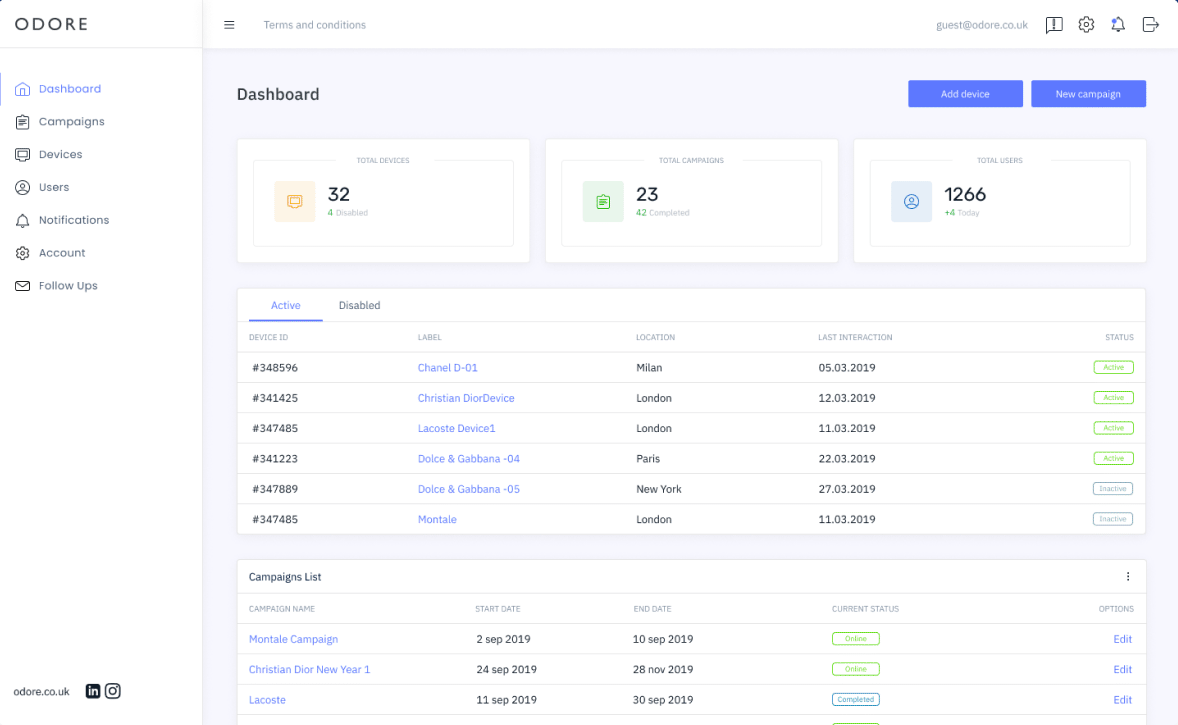Click Completed status badge for Lacoste campaign
This screenshot has width=1178, height=725.
pos(856,699)
